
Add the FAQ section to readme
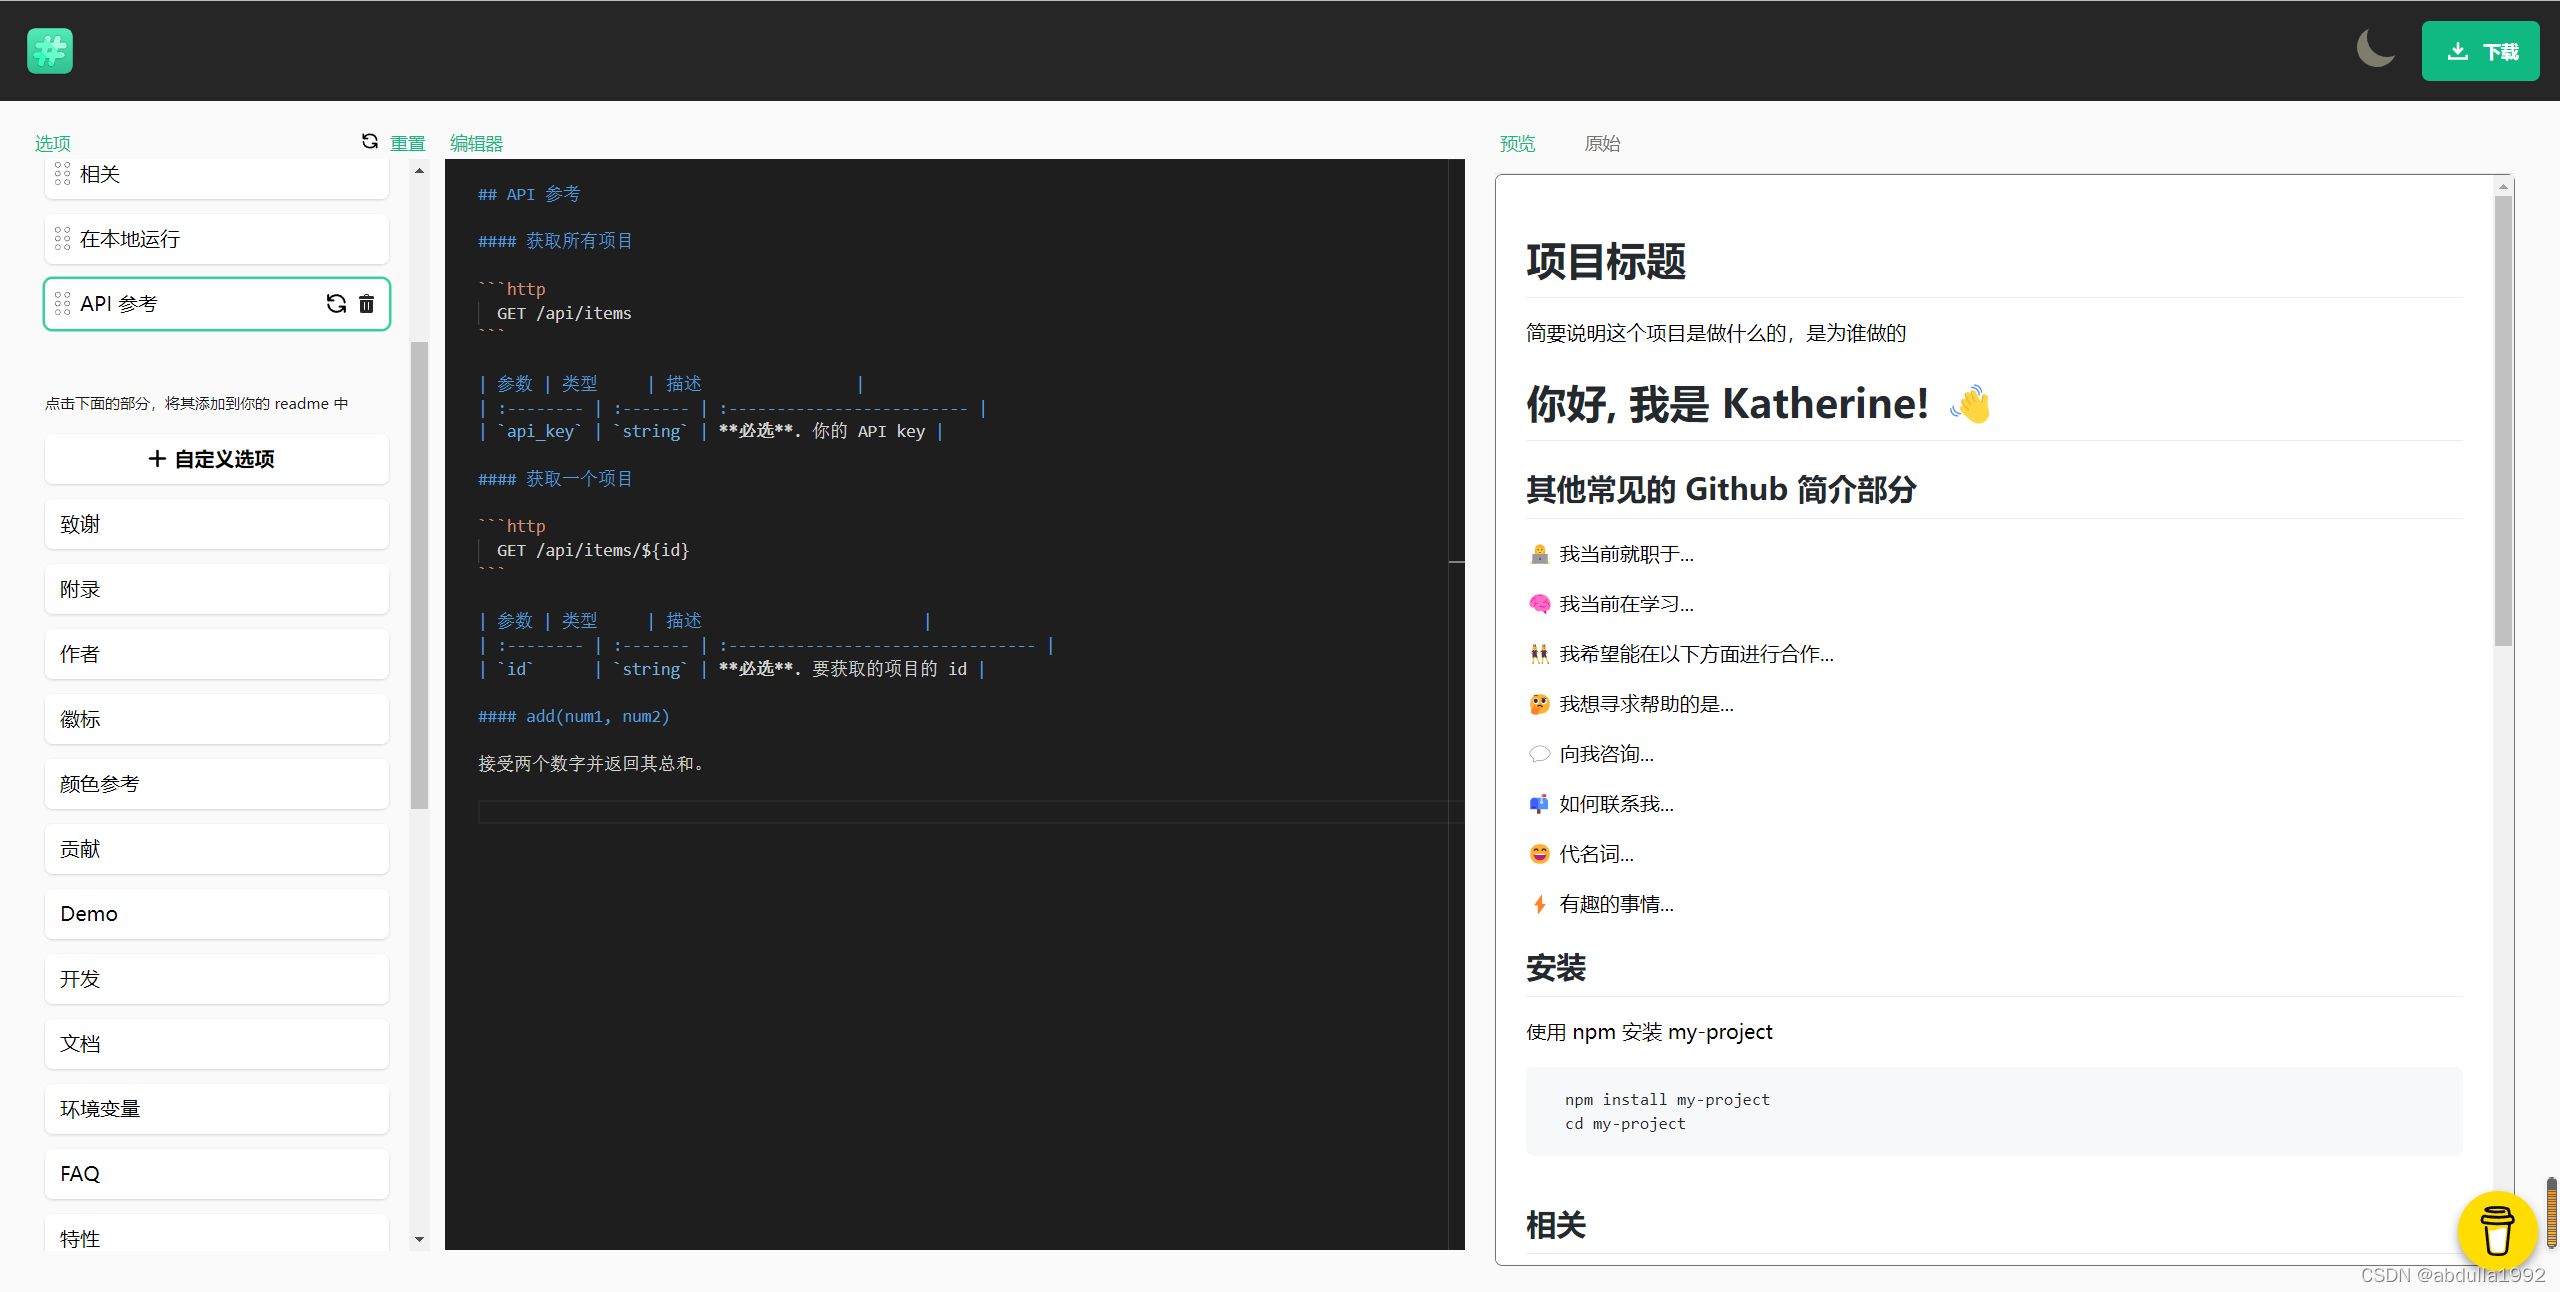[216, 1174]
